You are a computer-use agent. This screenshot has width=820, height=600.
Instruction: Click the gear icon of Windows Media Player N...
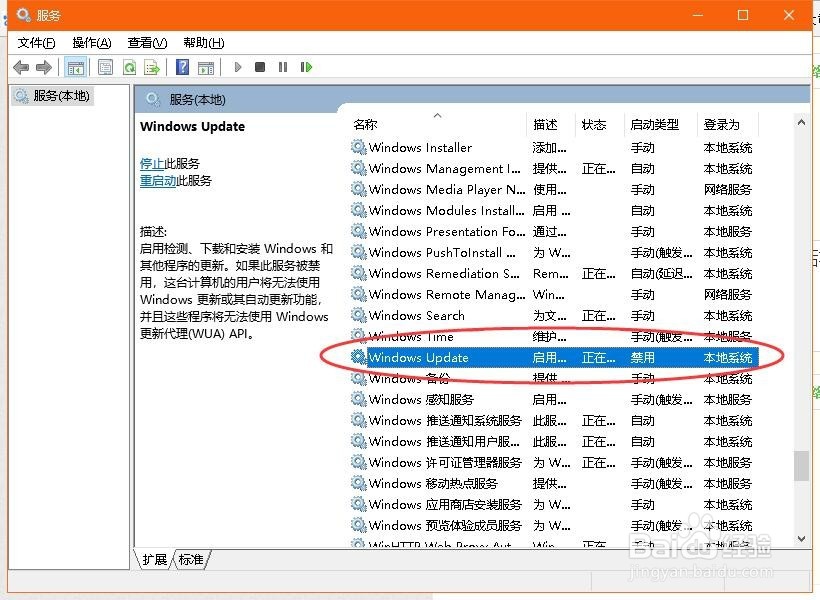pyautogui.click(x=358, y=189)
